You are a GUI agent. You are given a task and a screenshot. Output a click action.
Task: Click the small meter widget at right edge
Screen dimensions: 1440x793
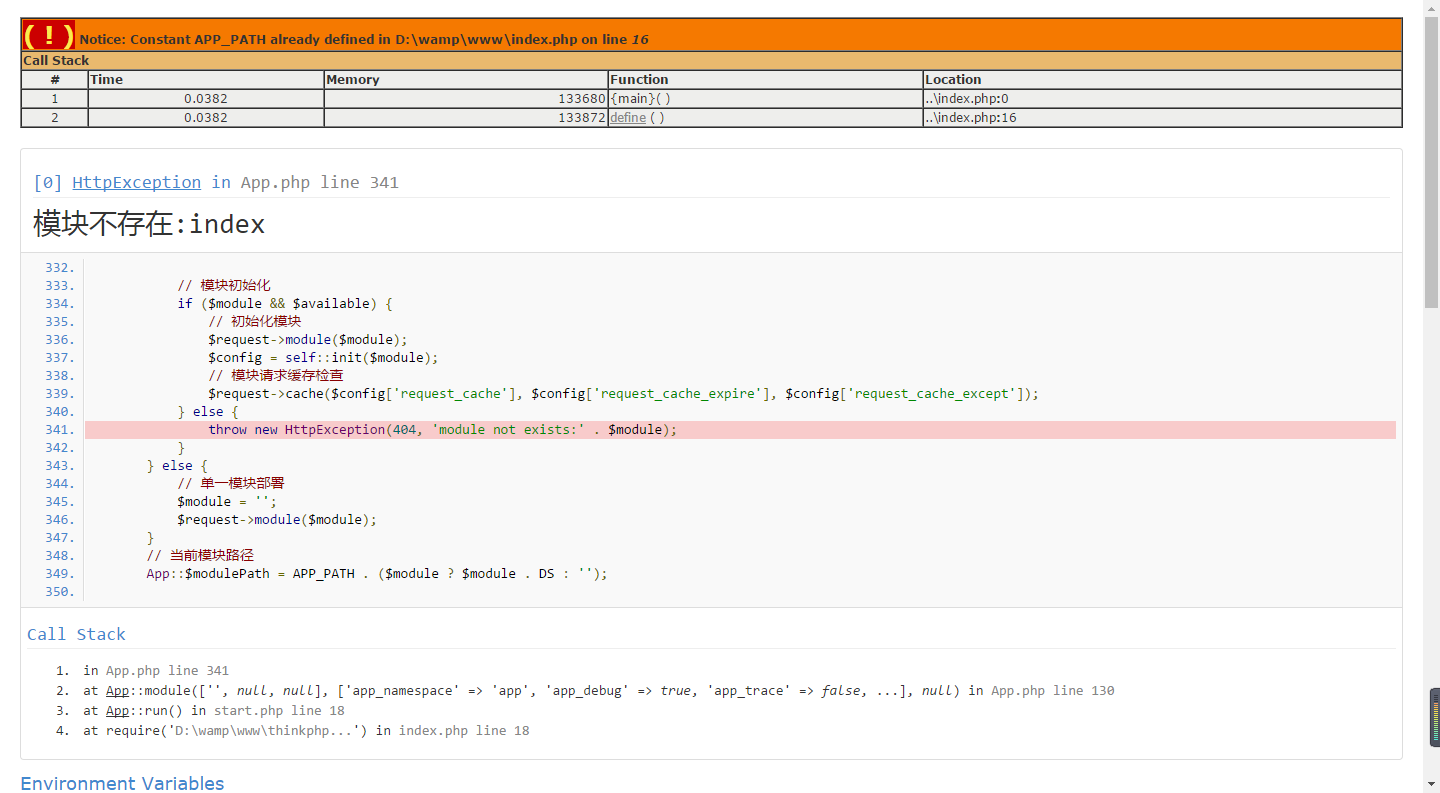tap(1434, 716)
